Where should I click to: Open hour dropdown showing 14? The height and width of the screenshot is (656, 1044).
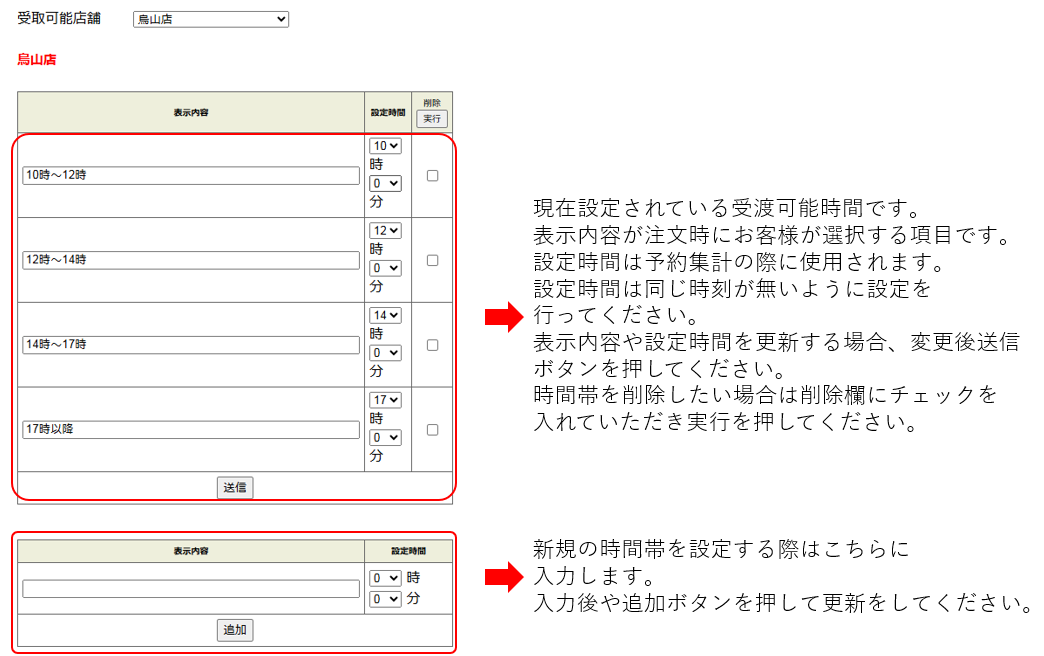pyautogui.click(x=385, y=315)
